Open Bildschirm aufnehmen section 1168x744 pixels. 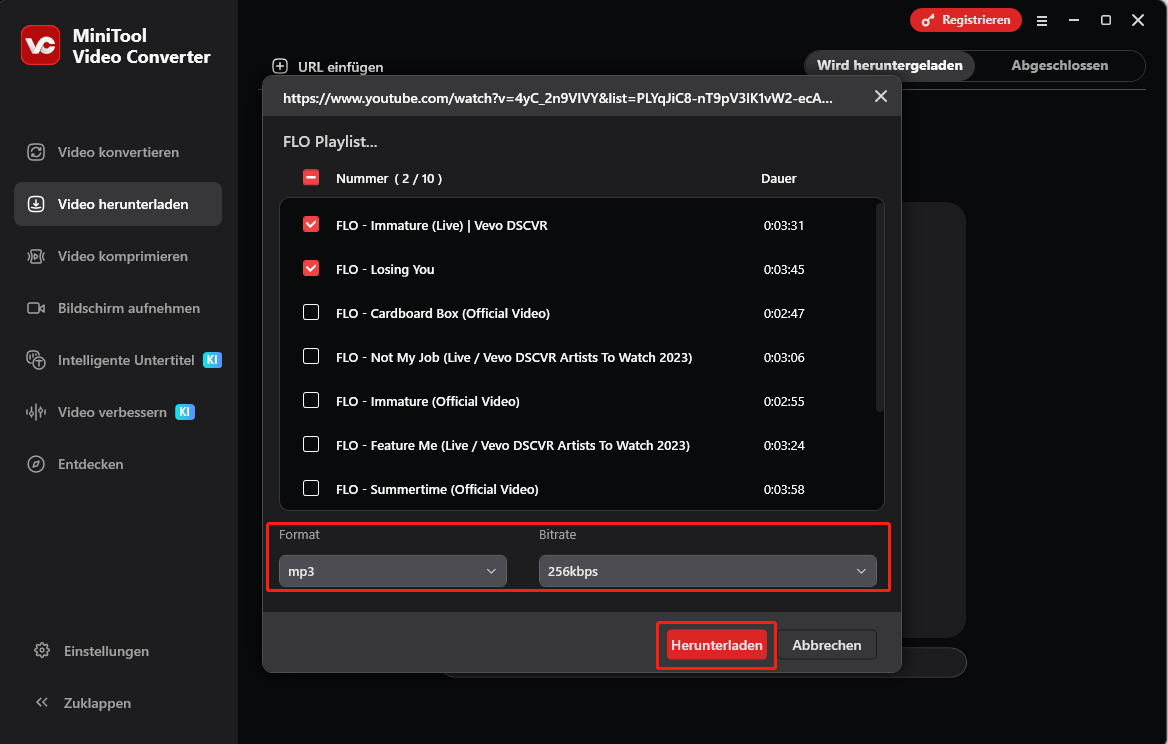tap(118, 308)
